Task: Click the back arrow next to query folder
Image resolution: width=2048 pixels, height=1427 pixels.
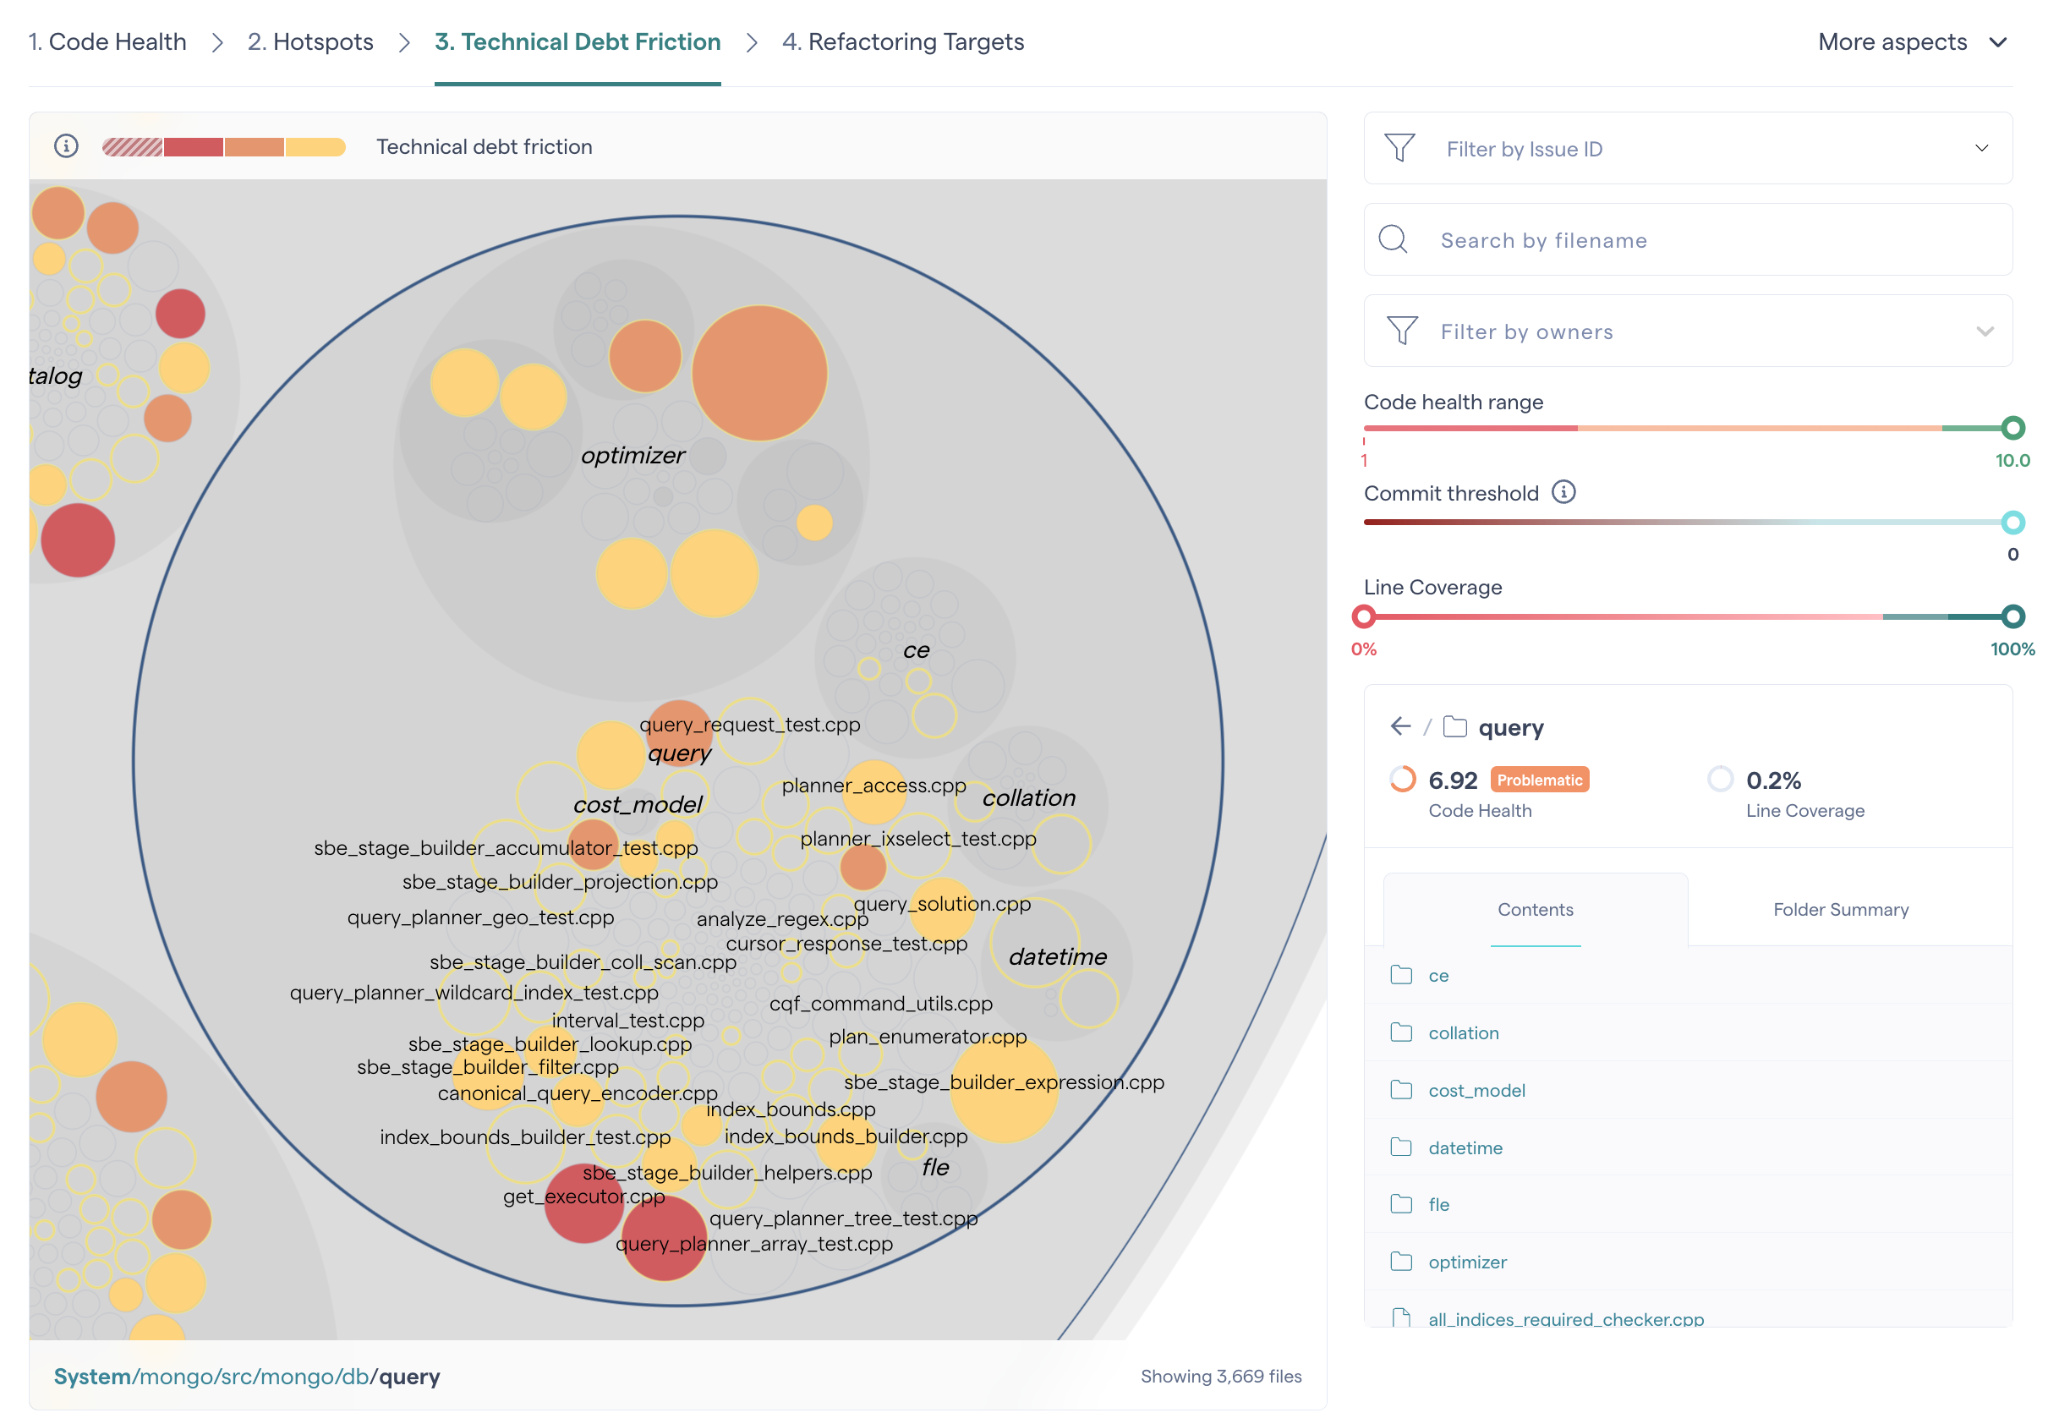Action: [x=1400, y=726]
